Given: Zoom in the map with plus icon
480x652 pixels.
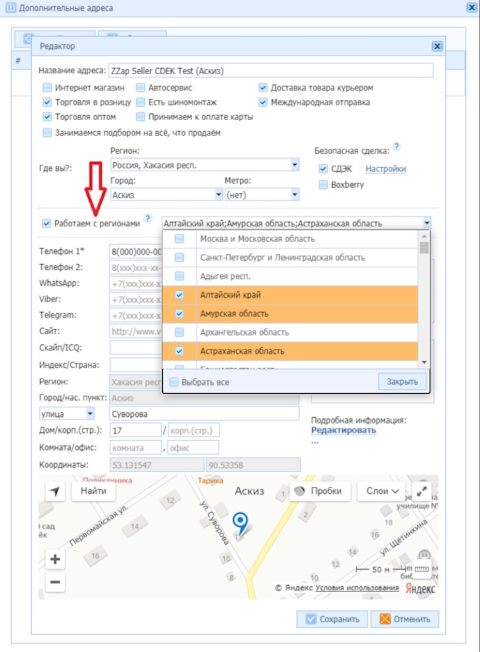Looking at the screenshot, I should 55,559.
